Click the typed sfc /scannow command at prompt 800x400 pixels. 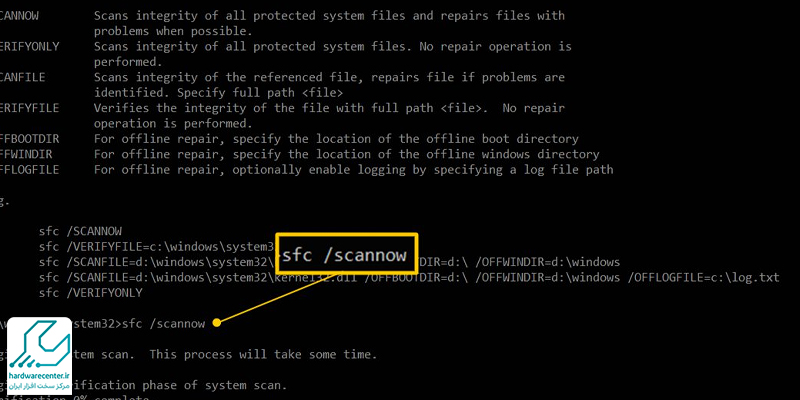163,323
